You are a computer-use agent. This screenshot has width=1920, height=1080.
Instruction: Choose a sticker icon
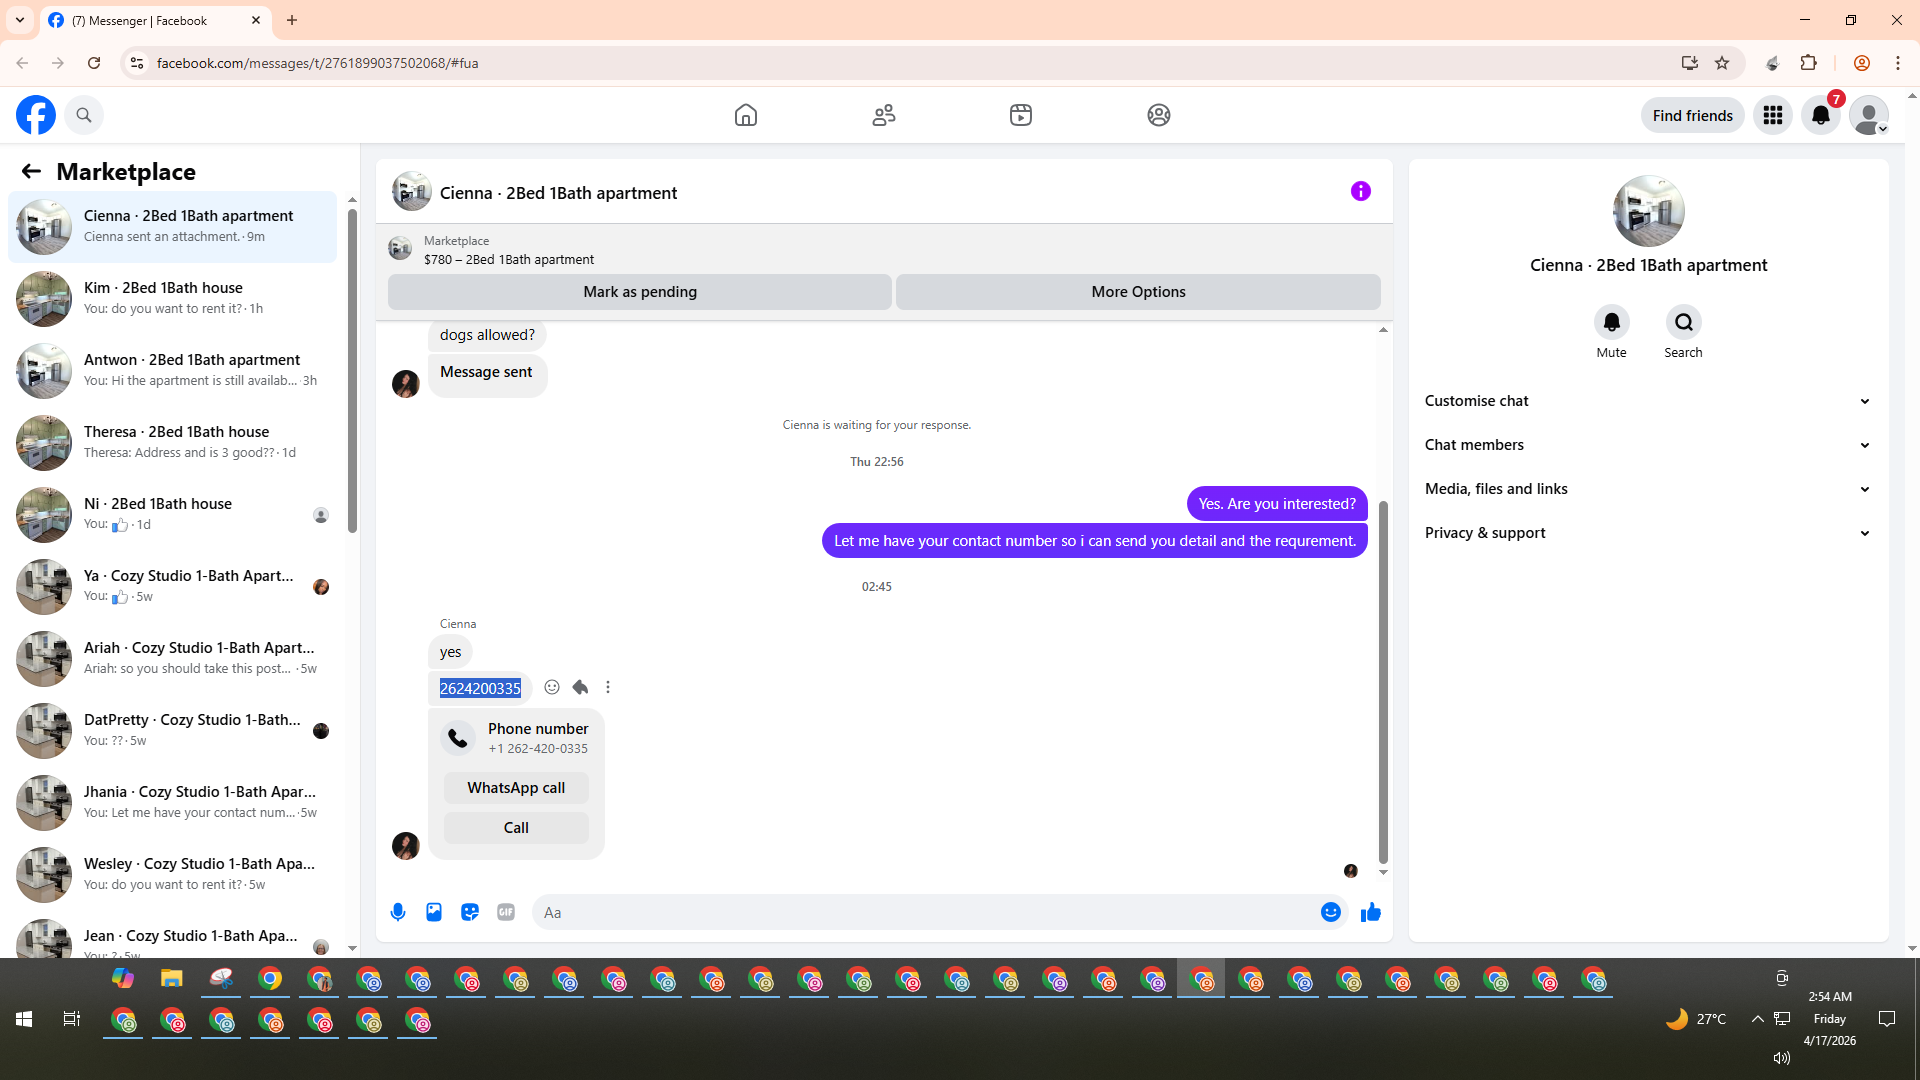tap(470, 912)
